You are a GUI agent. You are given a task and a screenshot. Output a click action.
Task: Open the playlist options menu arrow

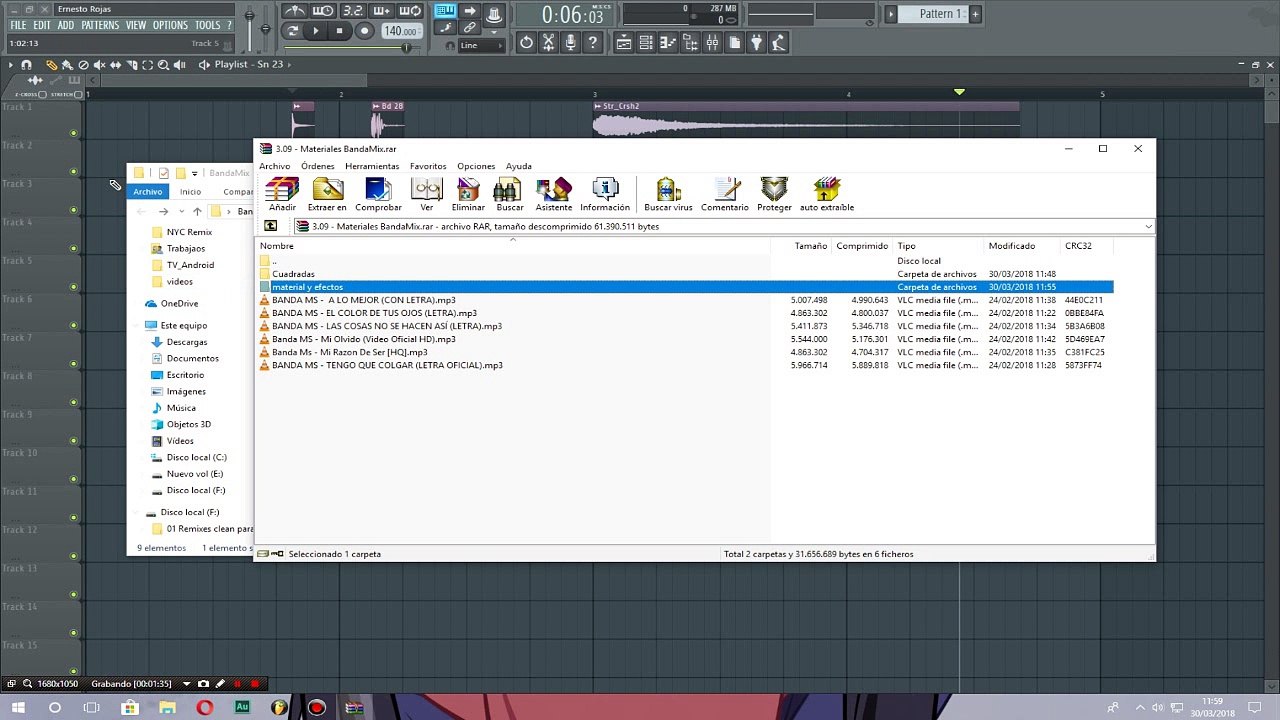[x=11, y=64]
